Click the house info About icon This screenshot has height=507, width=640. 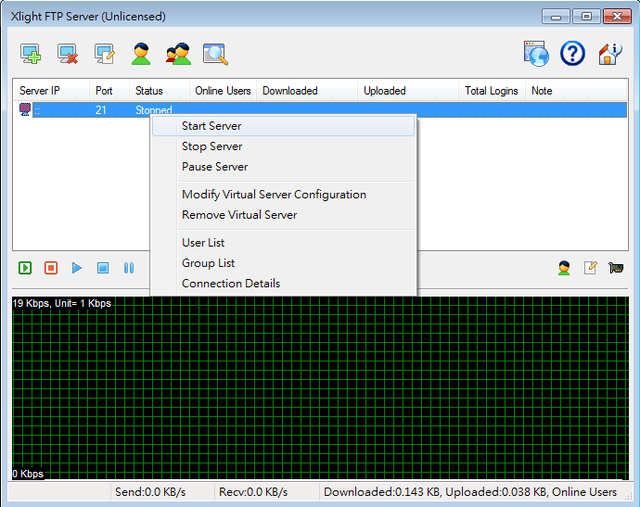tap(610, 54)
